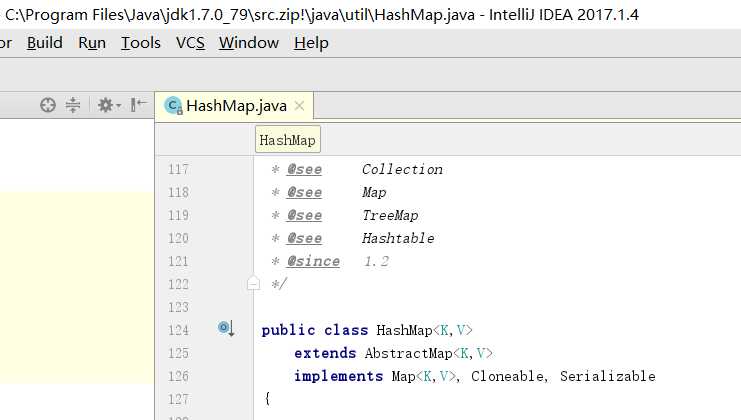Screen dimensions: 741x420
Task: Click the @see tag before Hashtable
Action: pos(304,238)
